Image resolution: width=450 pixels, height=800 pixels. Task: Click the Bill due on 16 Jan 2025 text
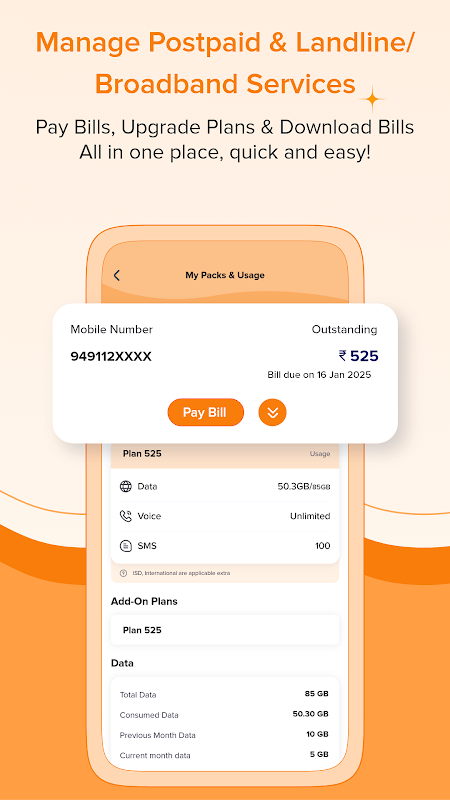click(x=319, y=375)
